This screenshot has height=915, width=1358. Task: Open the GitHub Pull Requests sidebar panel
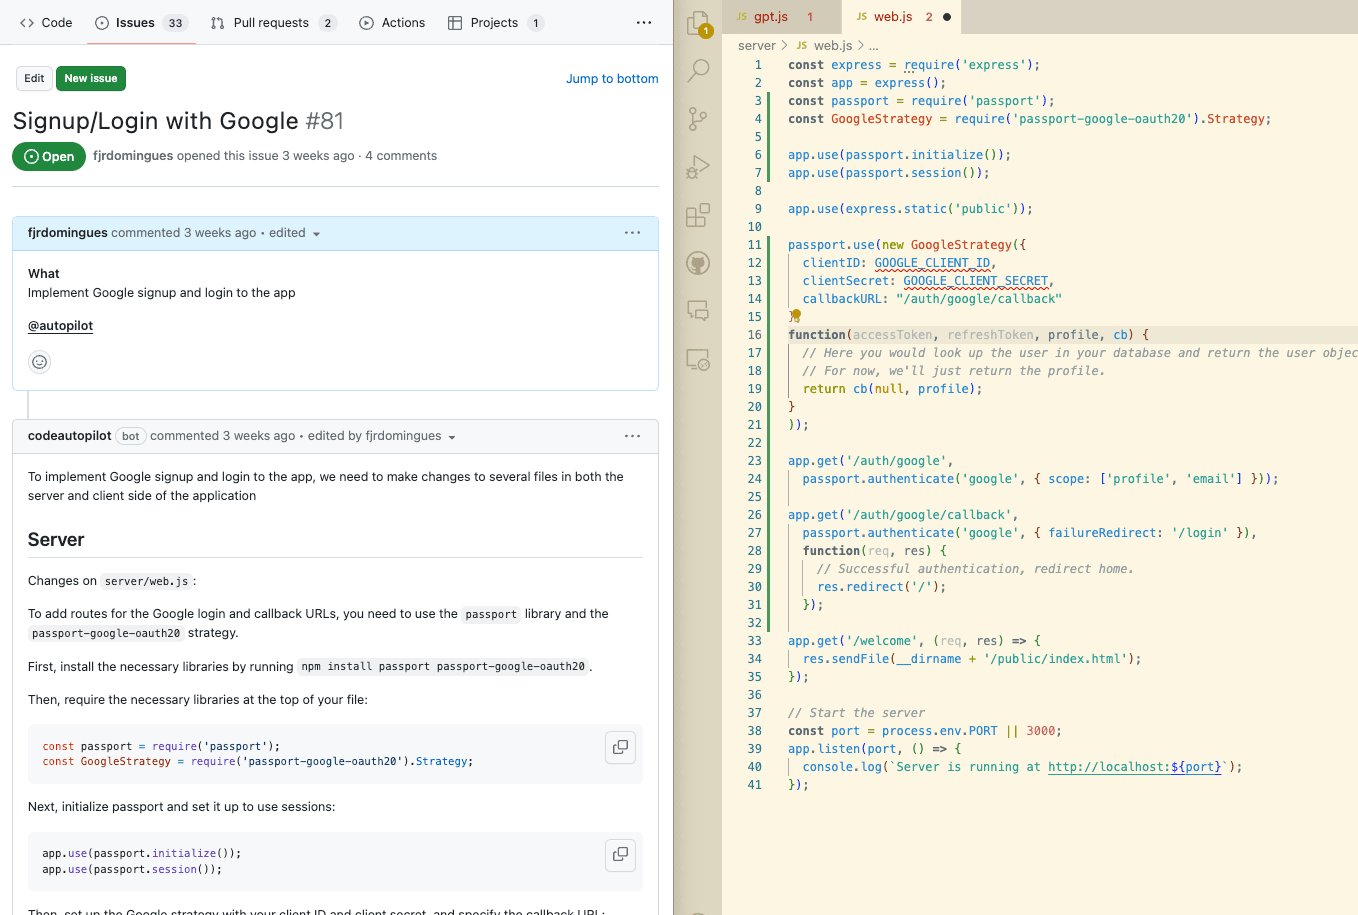click(x=699, y=262)
